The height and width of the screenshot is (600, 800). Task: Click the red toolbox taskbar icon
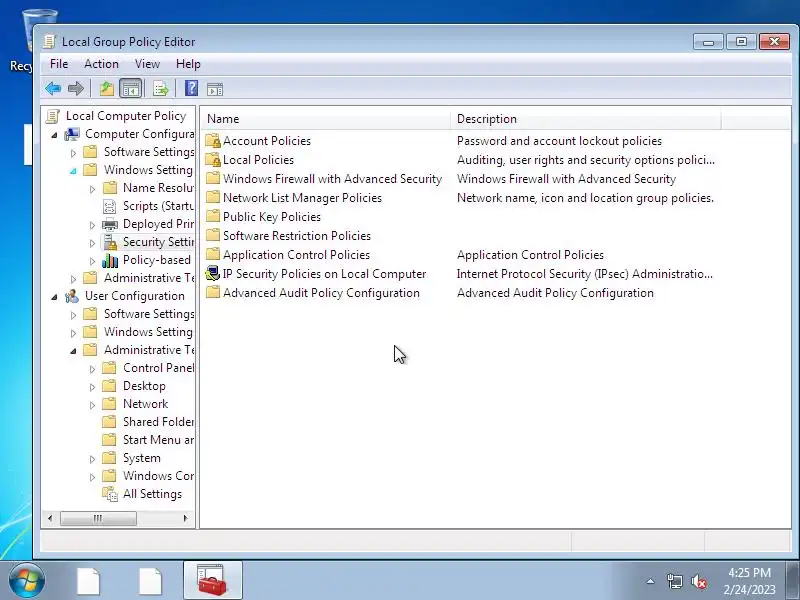pyautogui.click(x=213, y=580)
